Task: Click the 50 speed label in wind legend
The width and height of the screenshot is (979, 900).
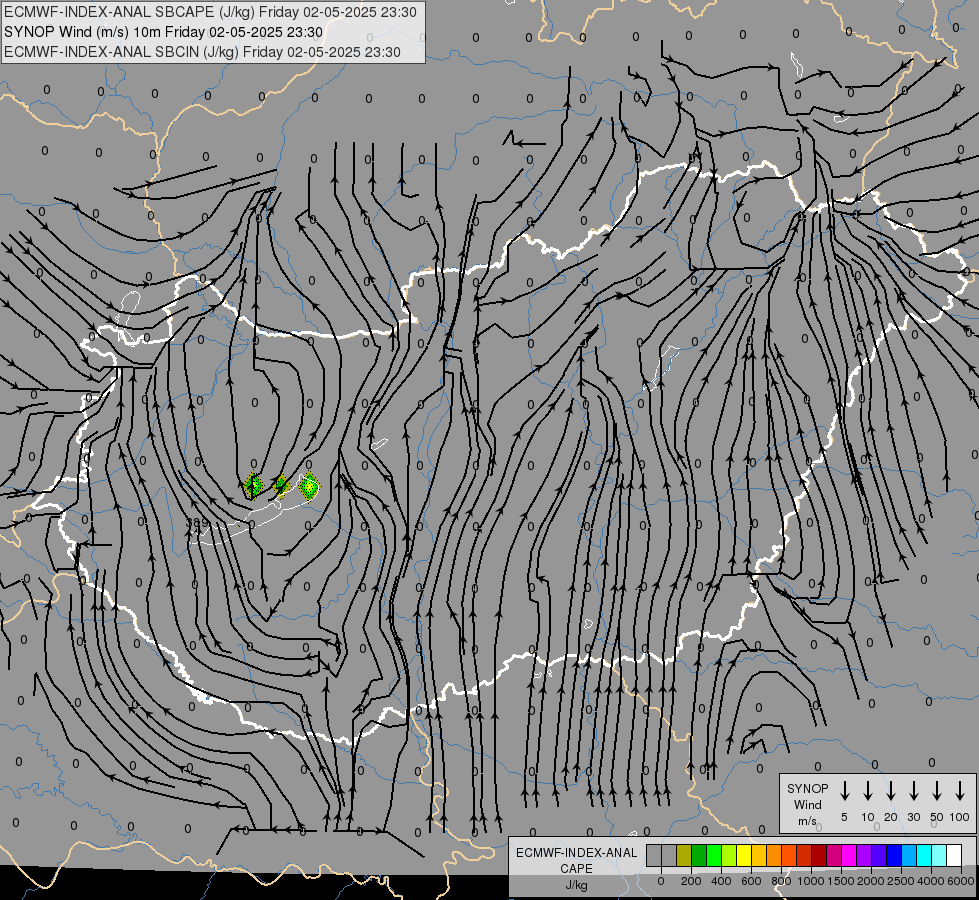Action: pyautogui.click(x=937, y=817)
